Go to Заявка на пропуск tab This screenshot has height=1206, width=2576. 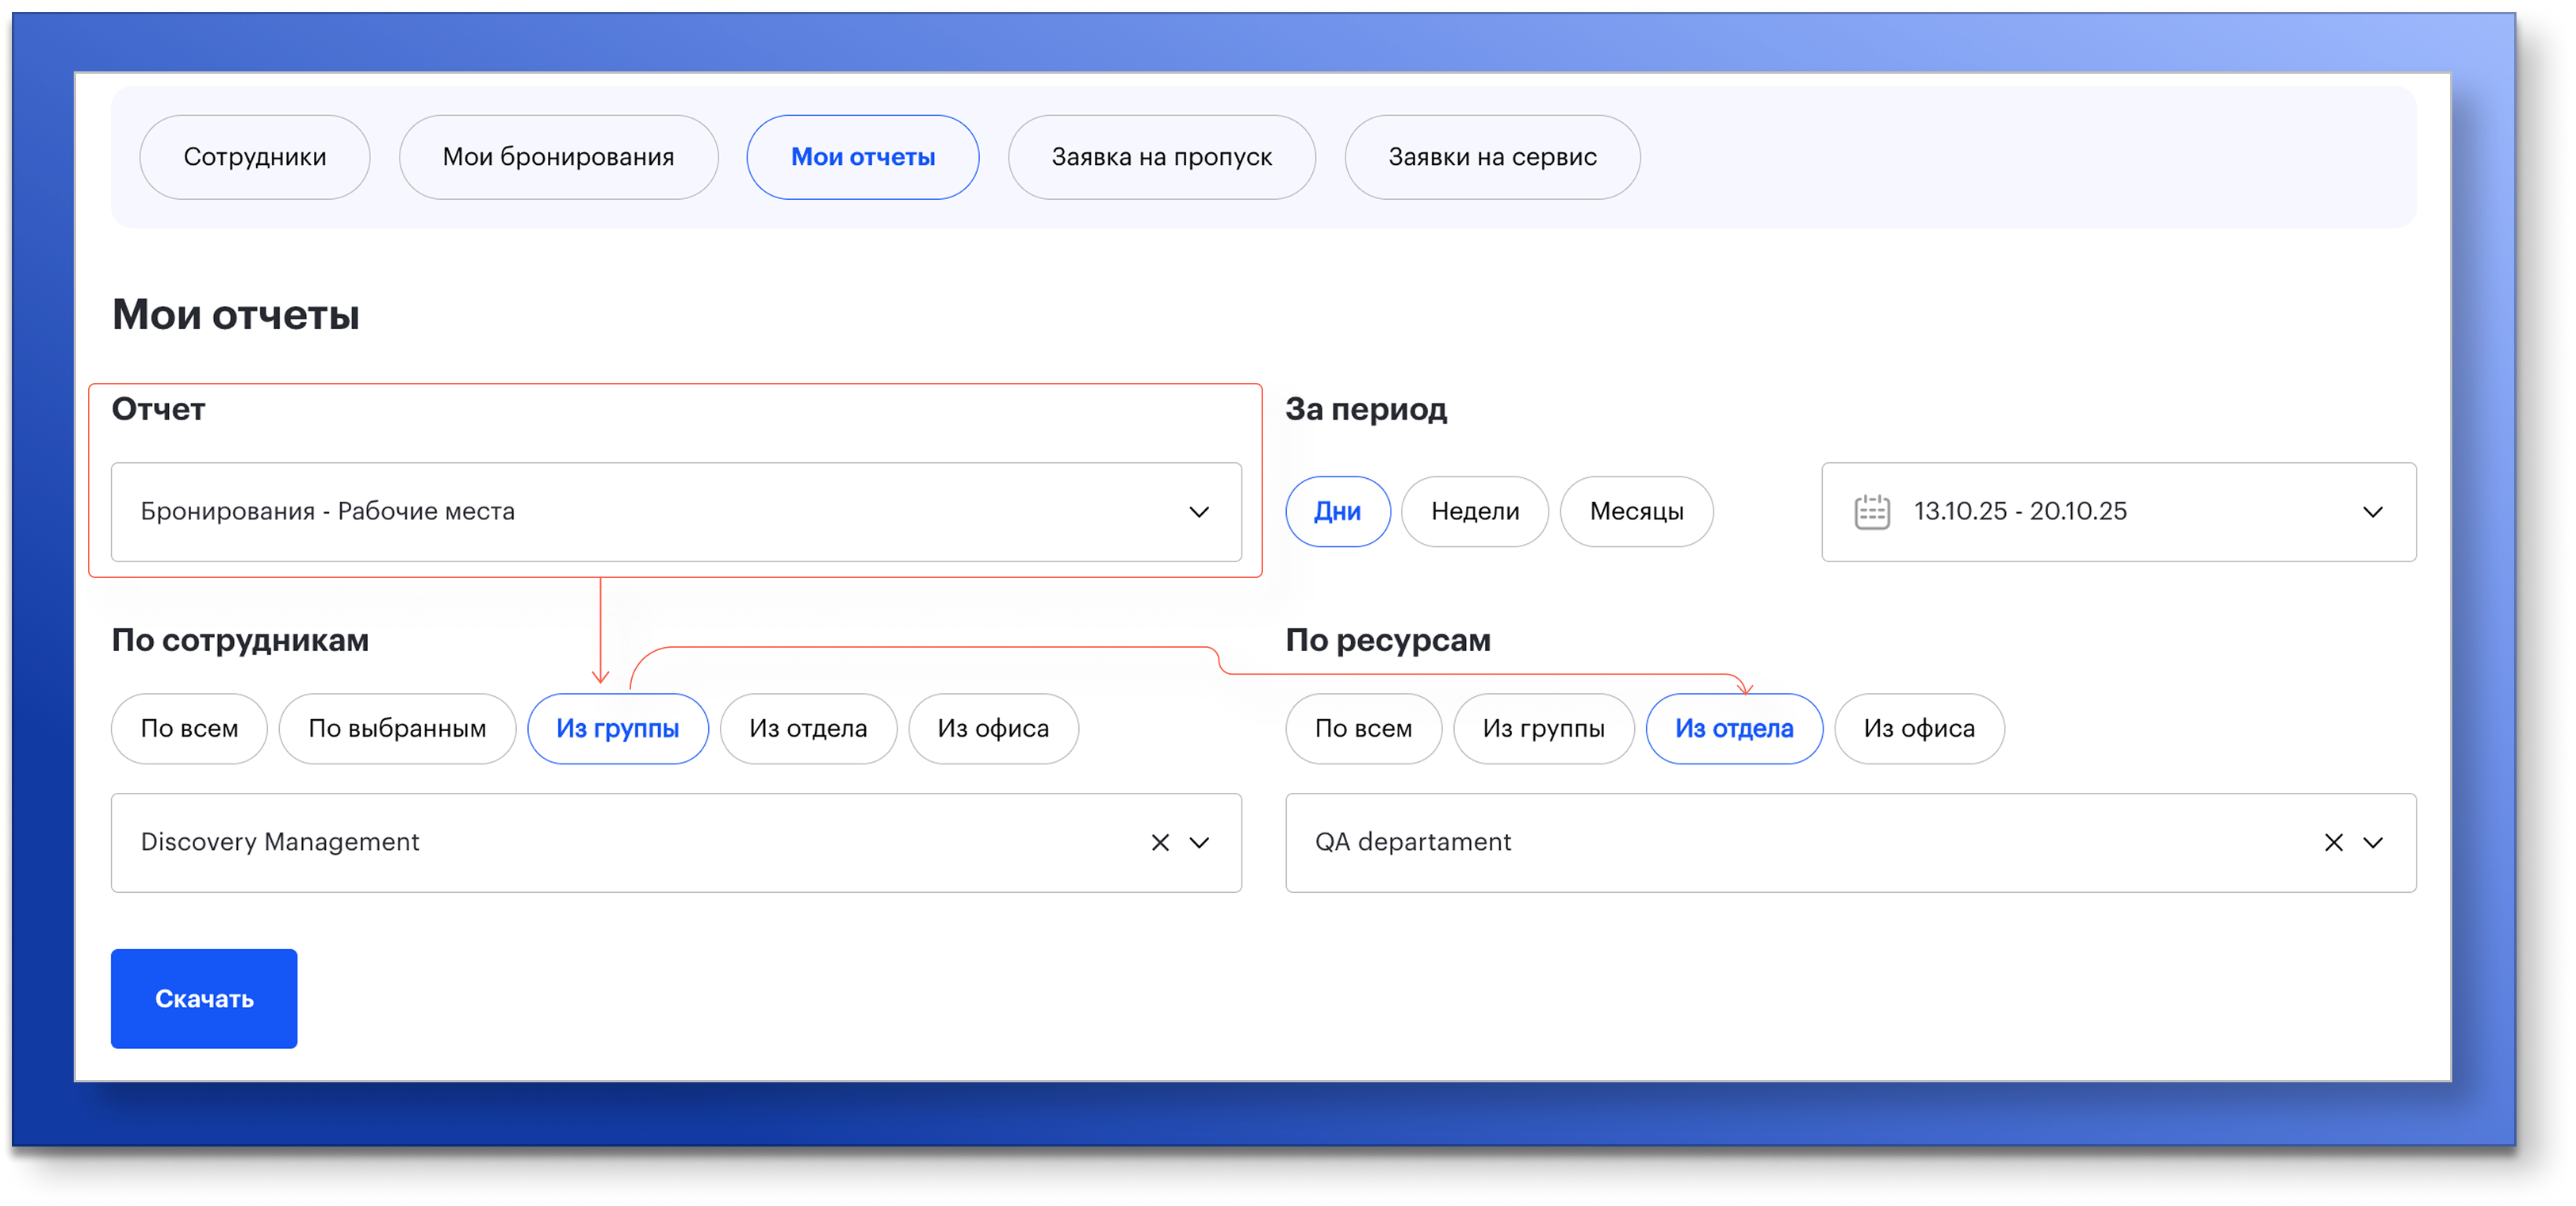(1161, 157)
